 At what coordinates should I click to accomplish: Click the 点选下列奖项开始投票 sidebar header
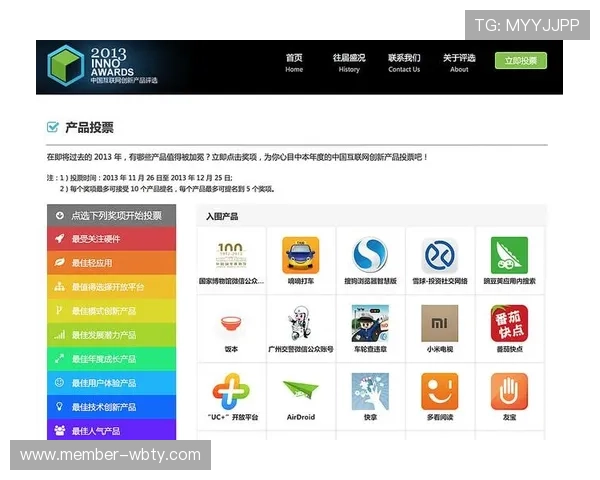[111, 216]
